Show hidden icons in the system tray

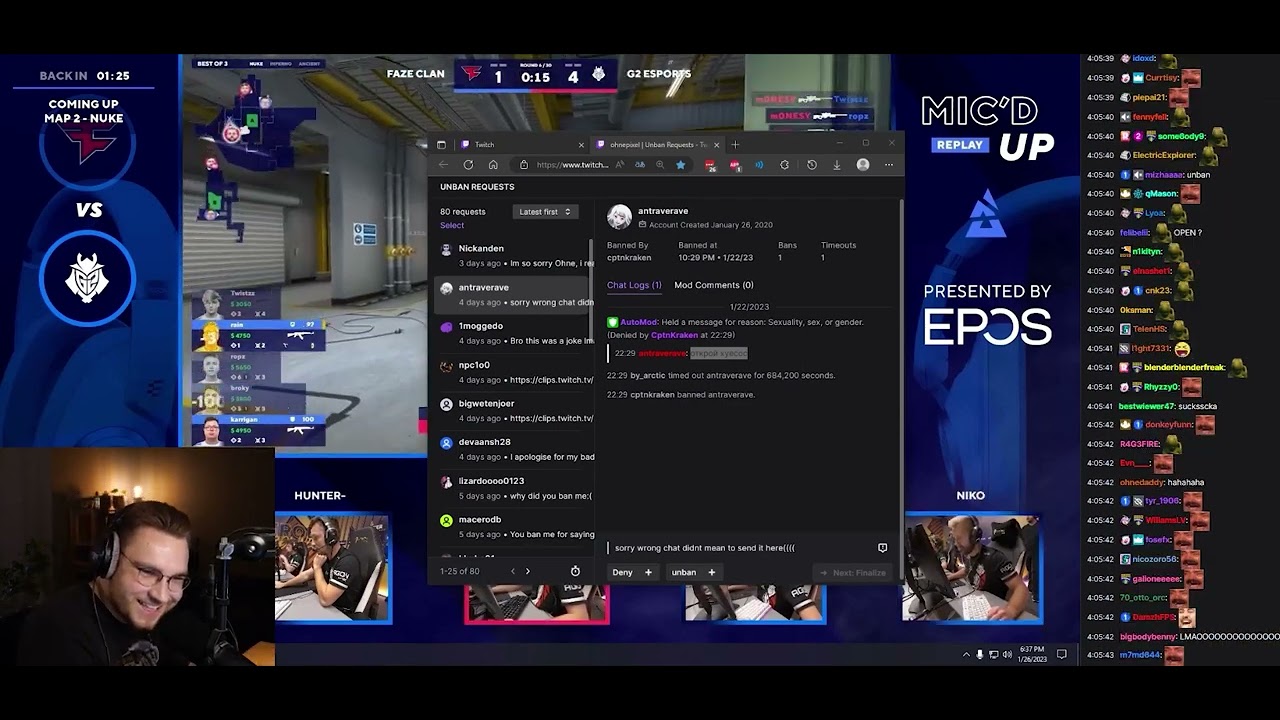coord(966,654)
